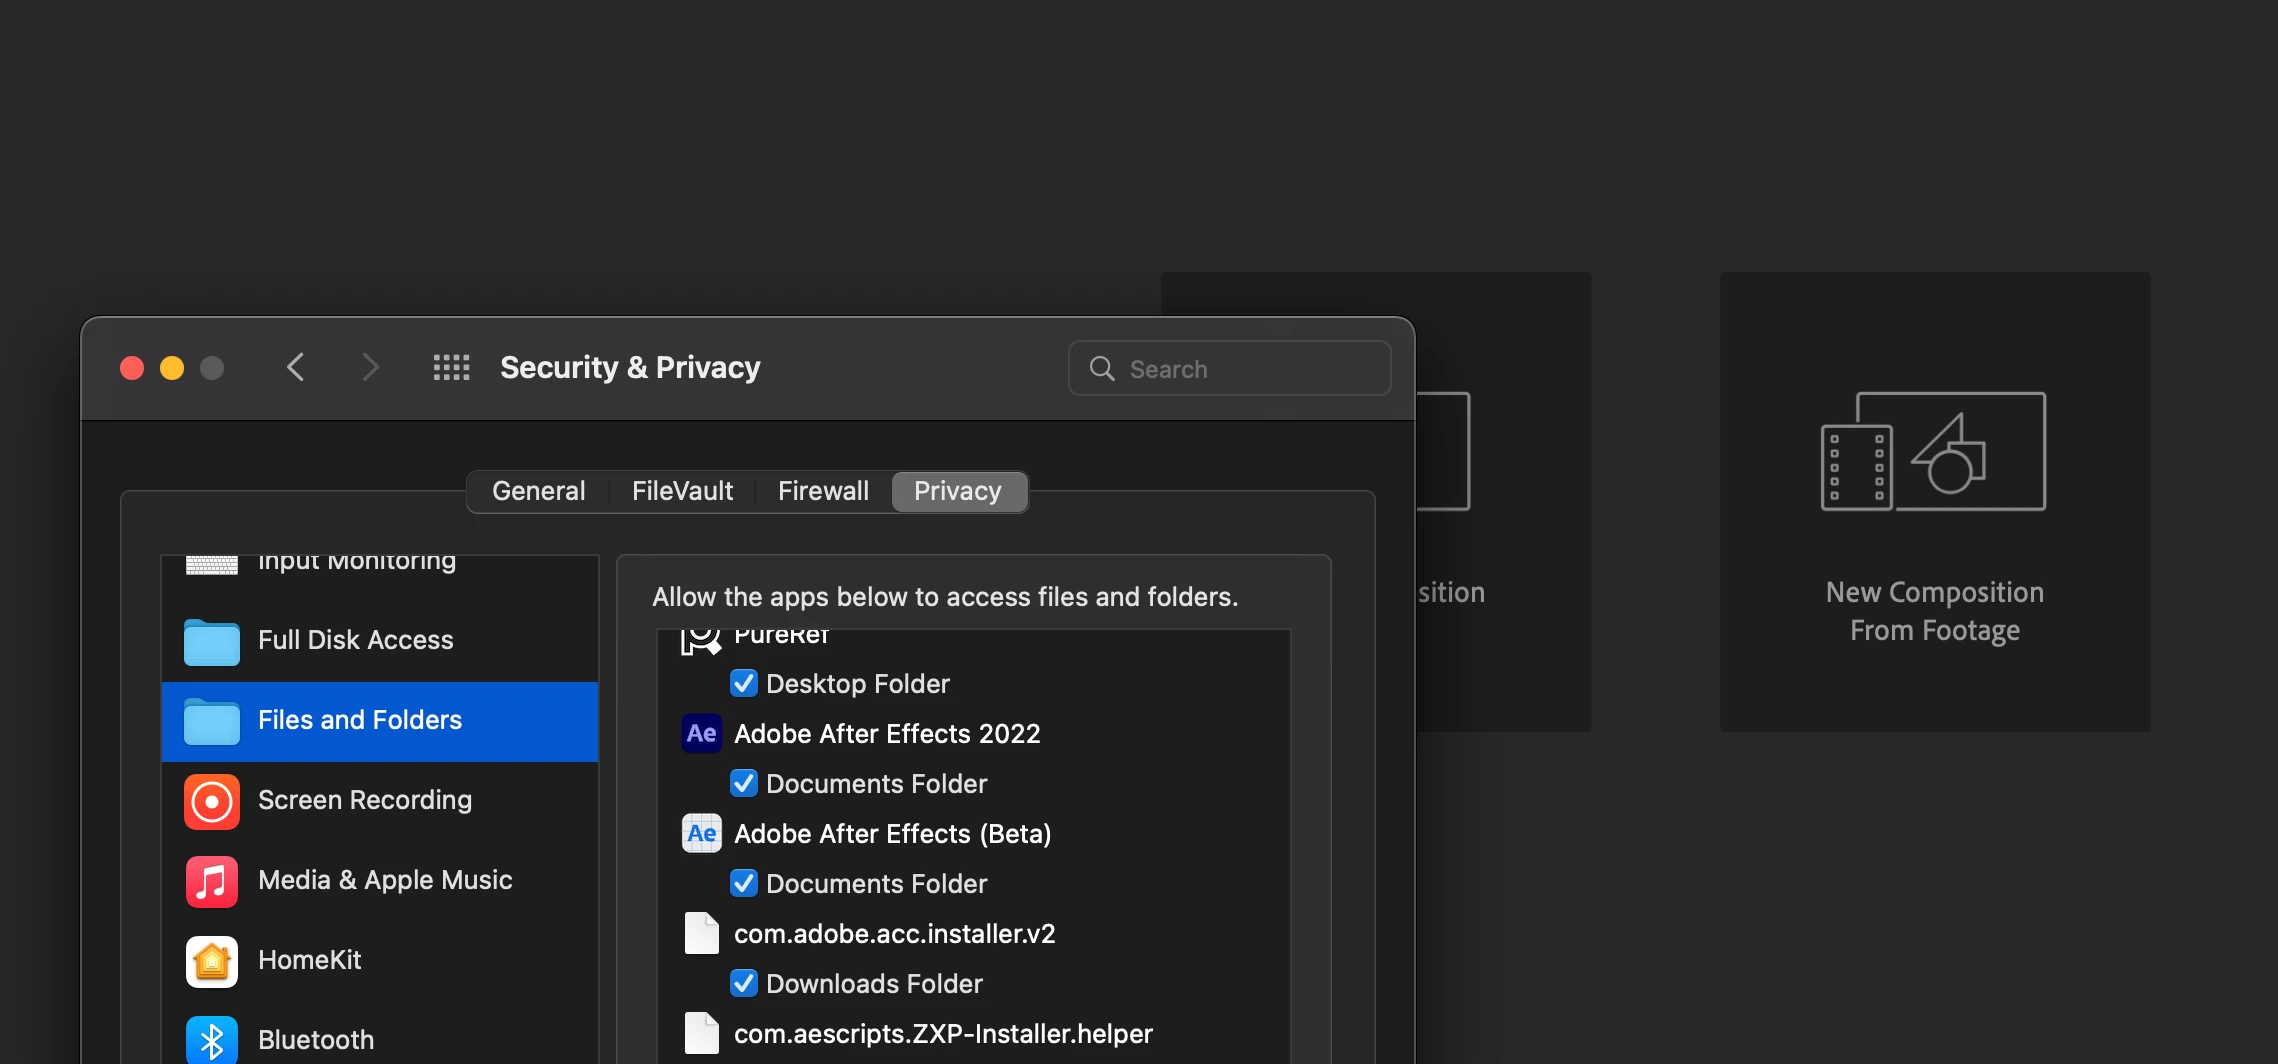Select the com.adobe.acc.installer.v2 row

pyautogui.click(x=973, y=933)
